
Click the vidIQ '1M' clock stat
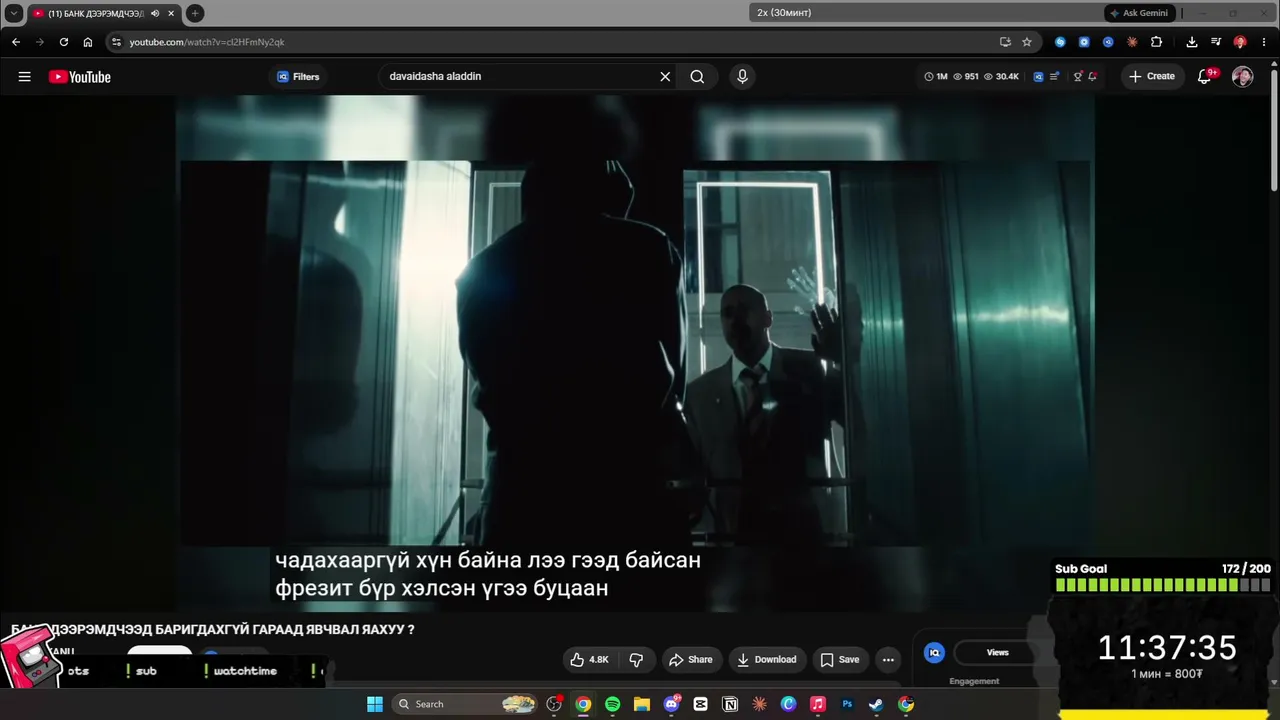click(936, 77)
